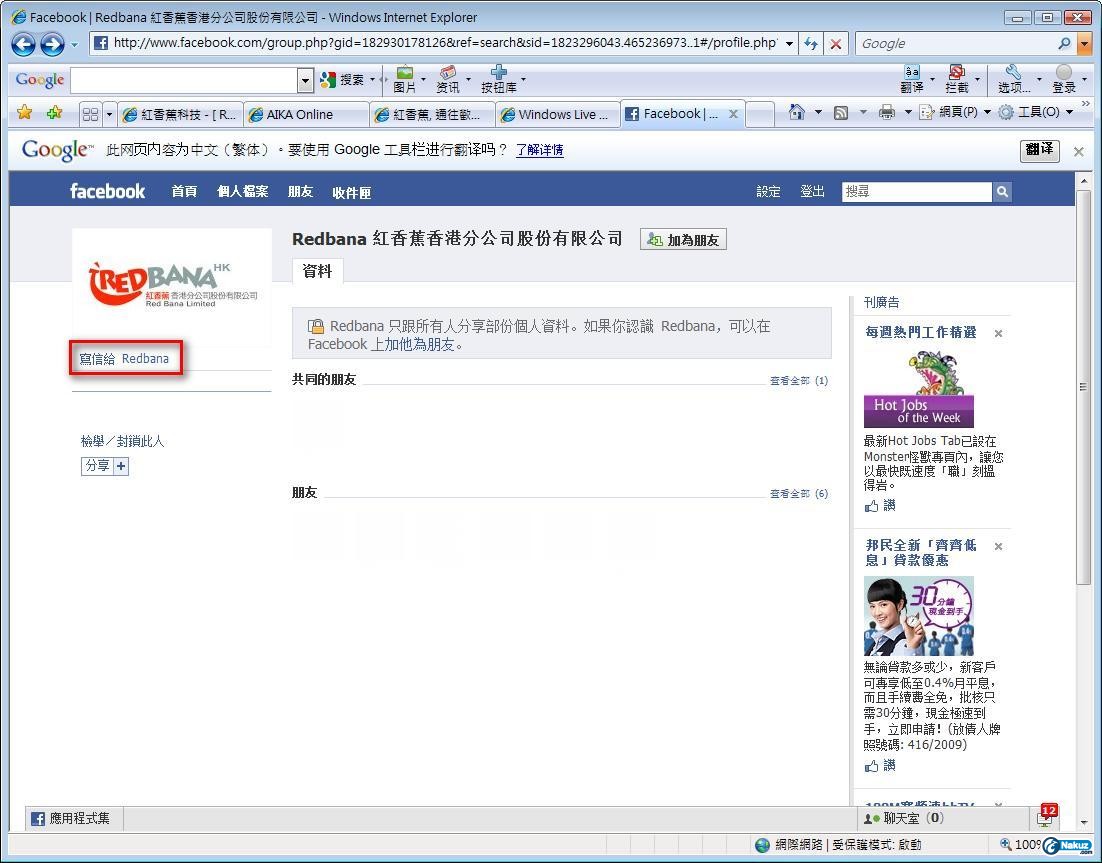This screenshot has width=1102, height=863.
Task: Dismiss the Google translate bar
Action: click(x=1079, y=151)
